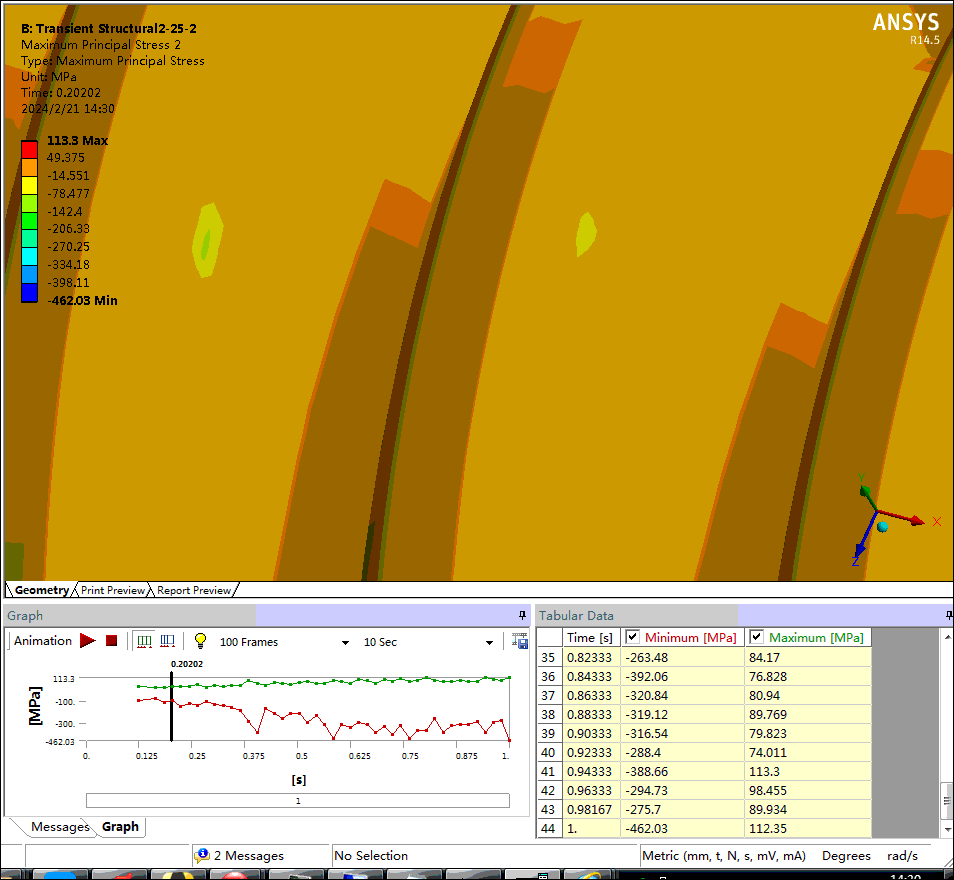The image size is (954, 880).
Task: Click the last red minimum point on graph
Action: [x=509, y=741]
